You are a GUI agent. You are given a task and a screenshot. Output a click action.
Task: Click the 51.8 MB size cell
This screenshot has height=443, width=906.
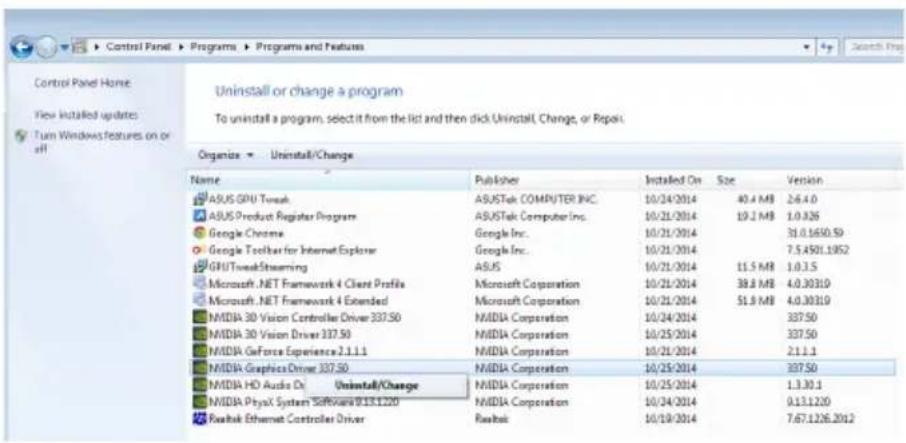point(755,301)
